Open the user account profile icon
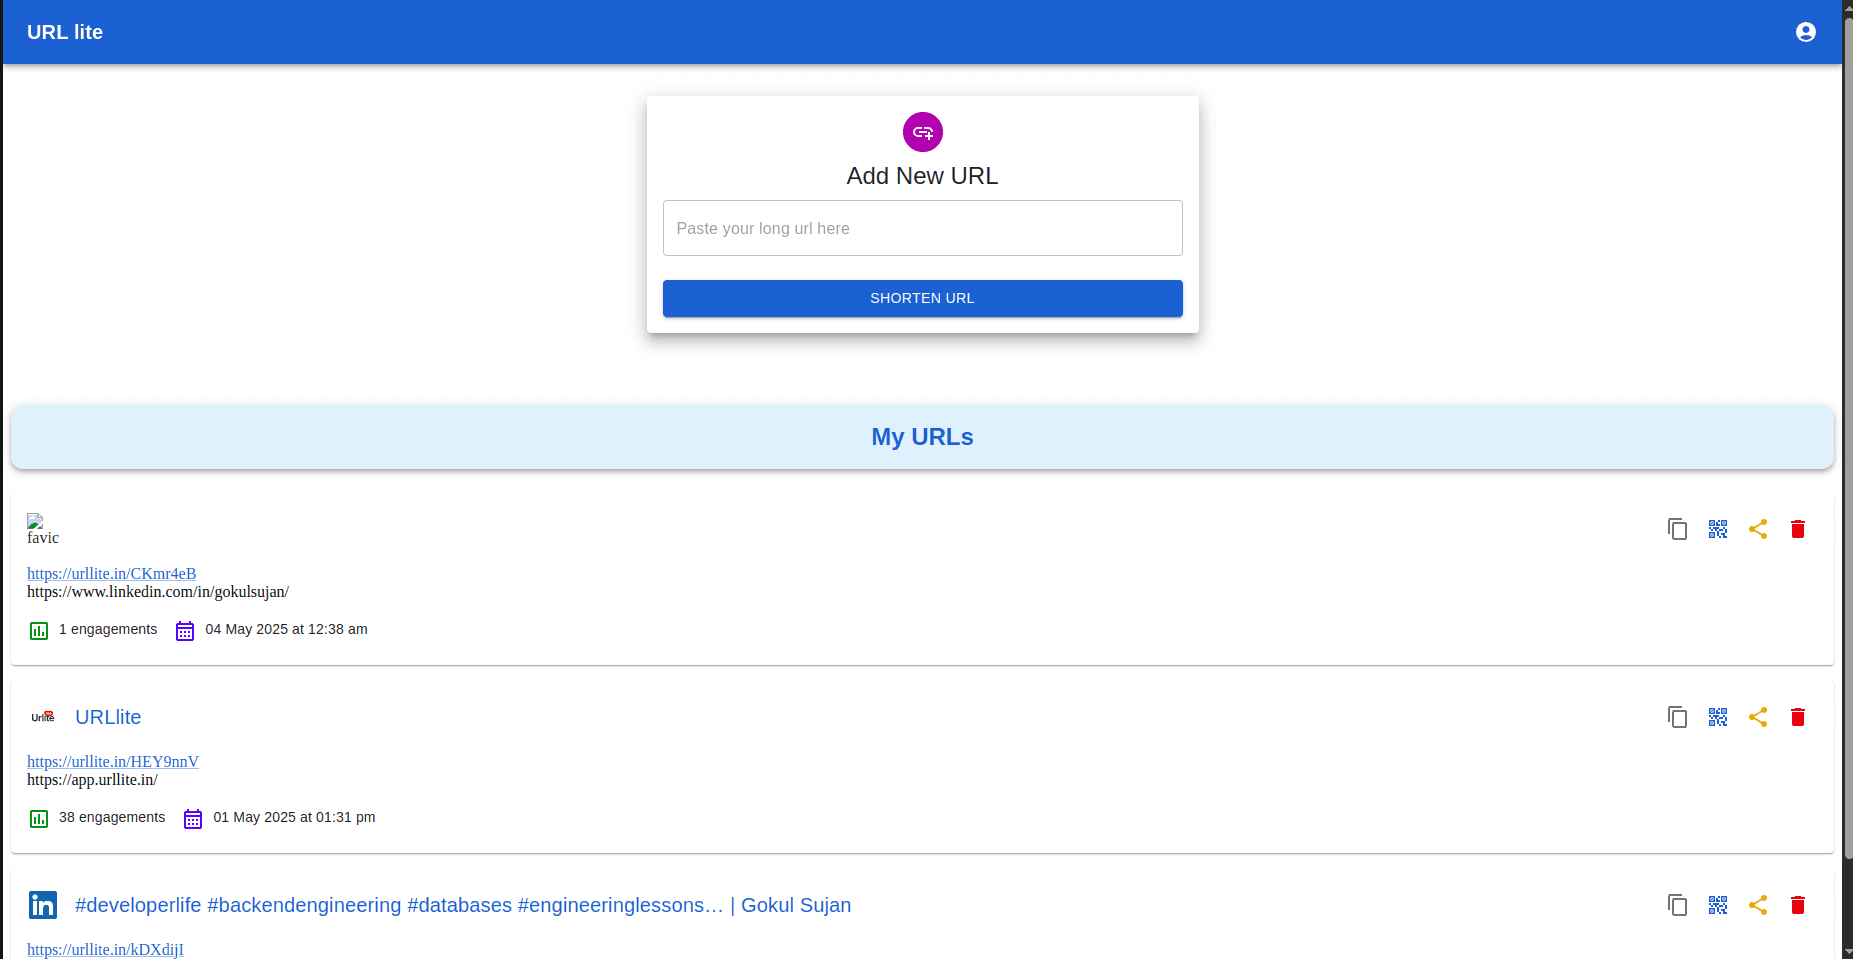The width and height of the screenshot is (1853, 959). tap(1805, 32)
